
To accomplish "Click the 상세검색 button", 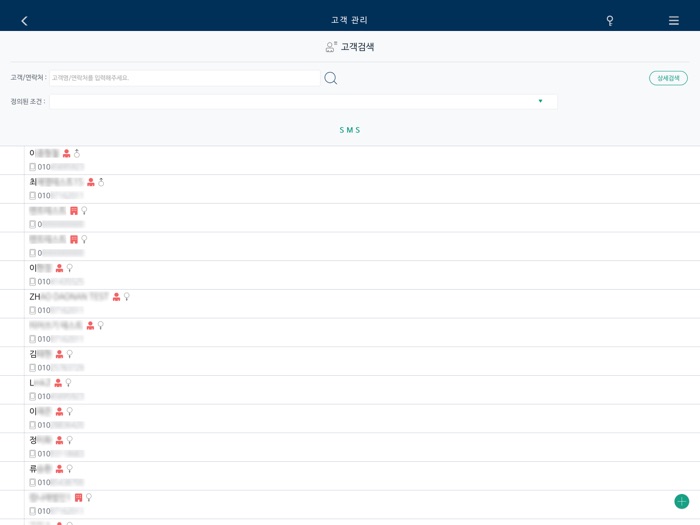I will coord(668,78).
